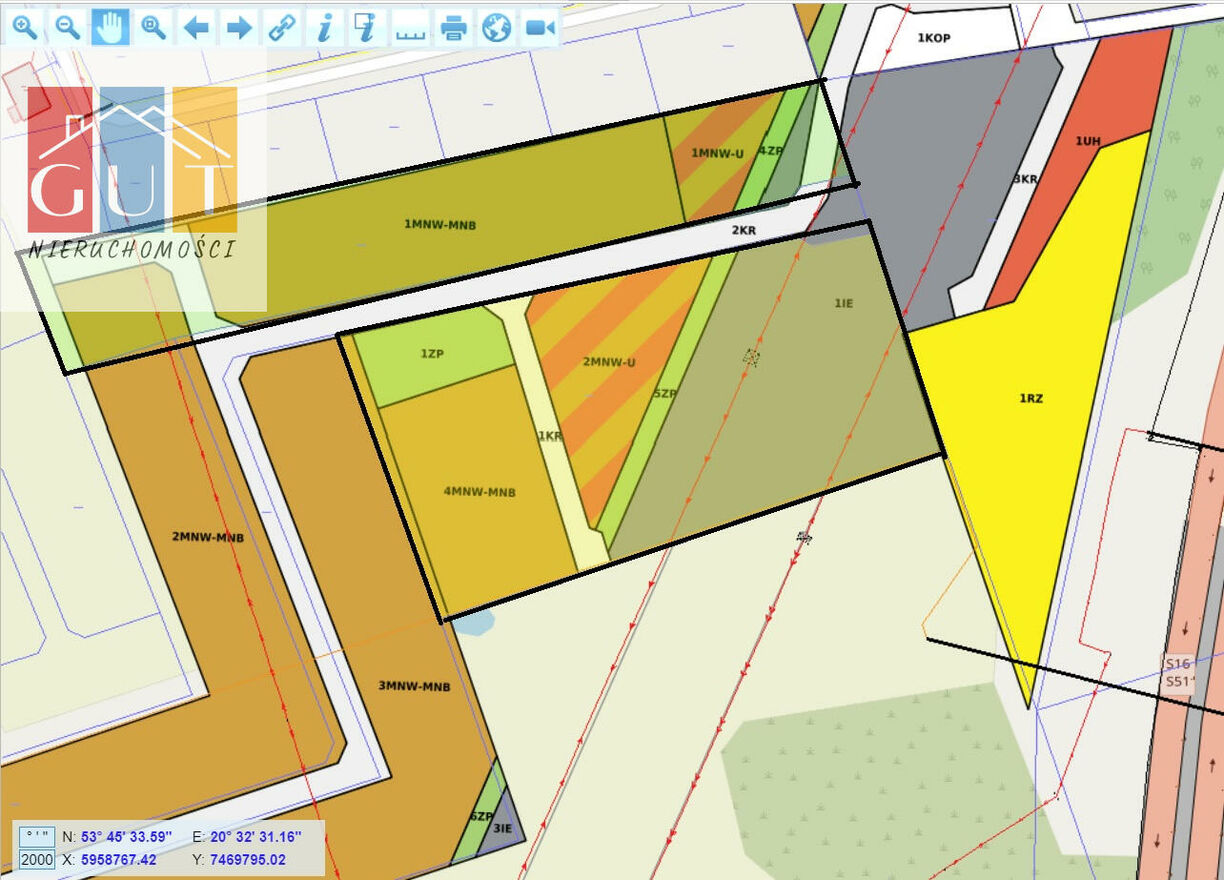Click the 2000 coordinate system button
The image size is (1224, 880).
tap(37, 860)
